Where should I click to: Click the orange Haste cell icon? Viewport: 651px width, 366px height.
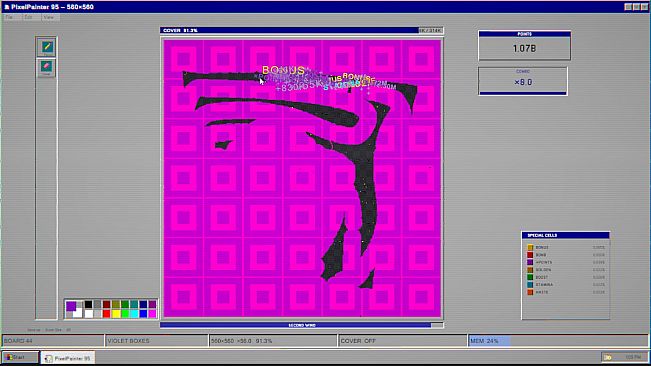pos(530,292)
